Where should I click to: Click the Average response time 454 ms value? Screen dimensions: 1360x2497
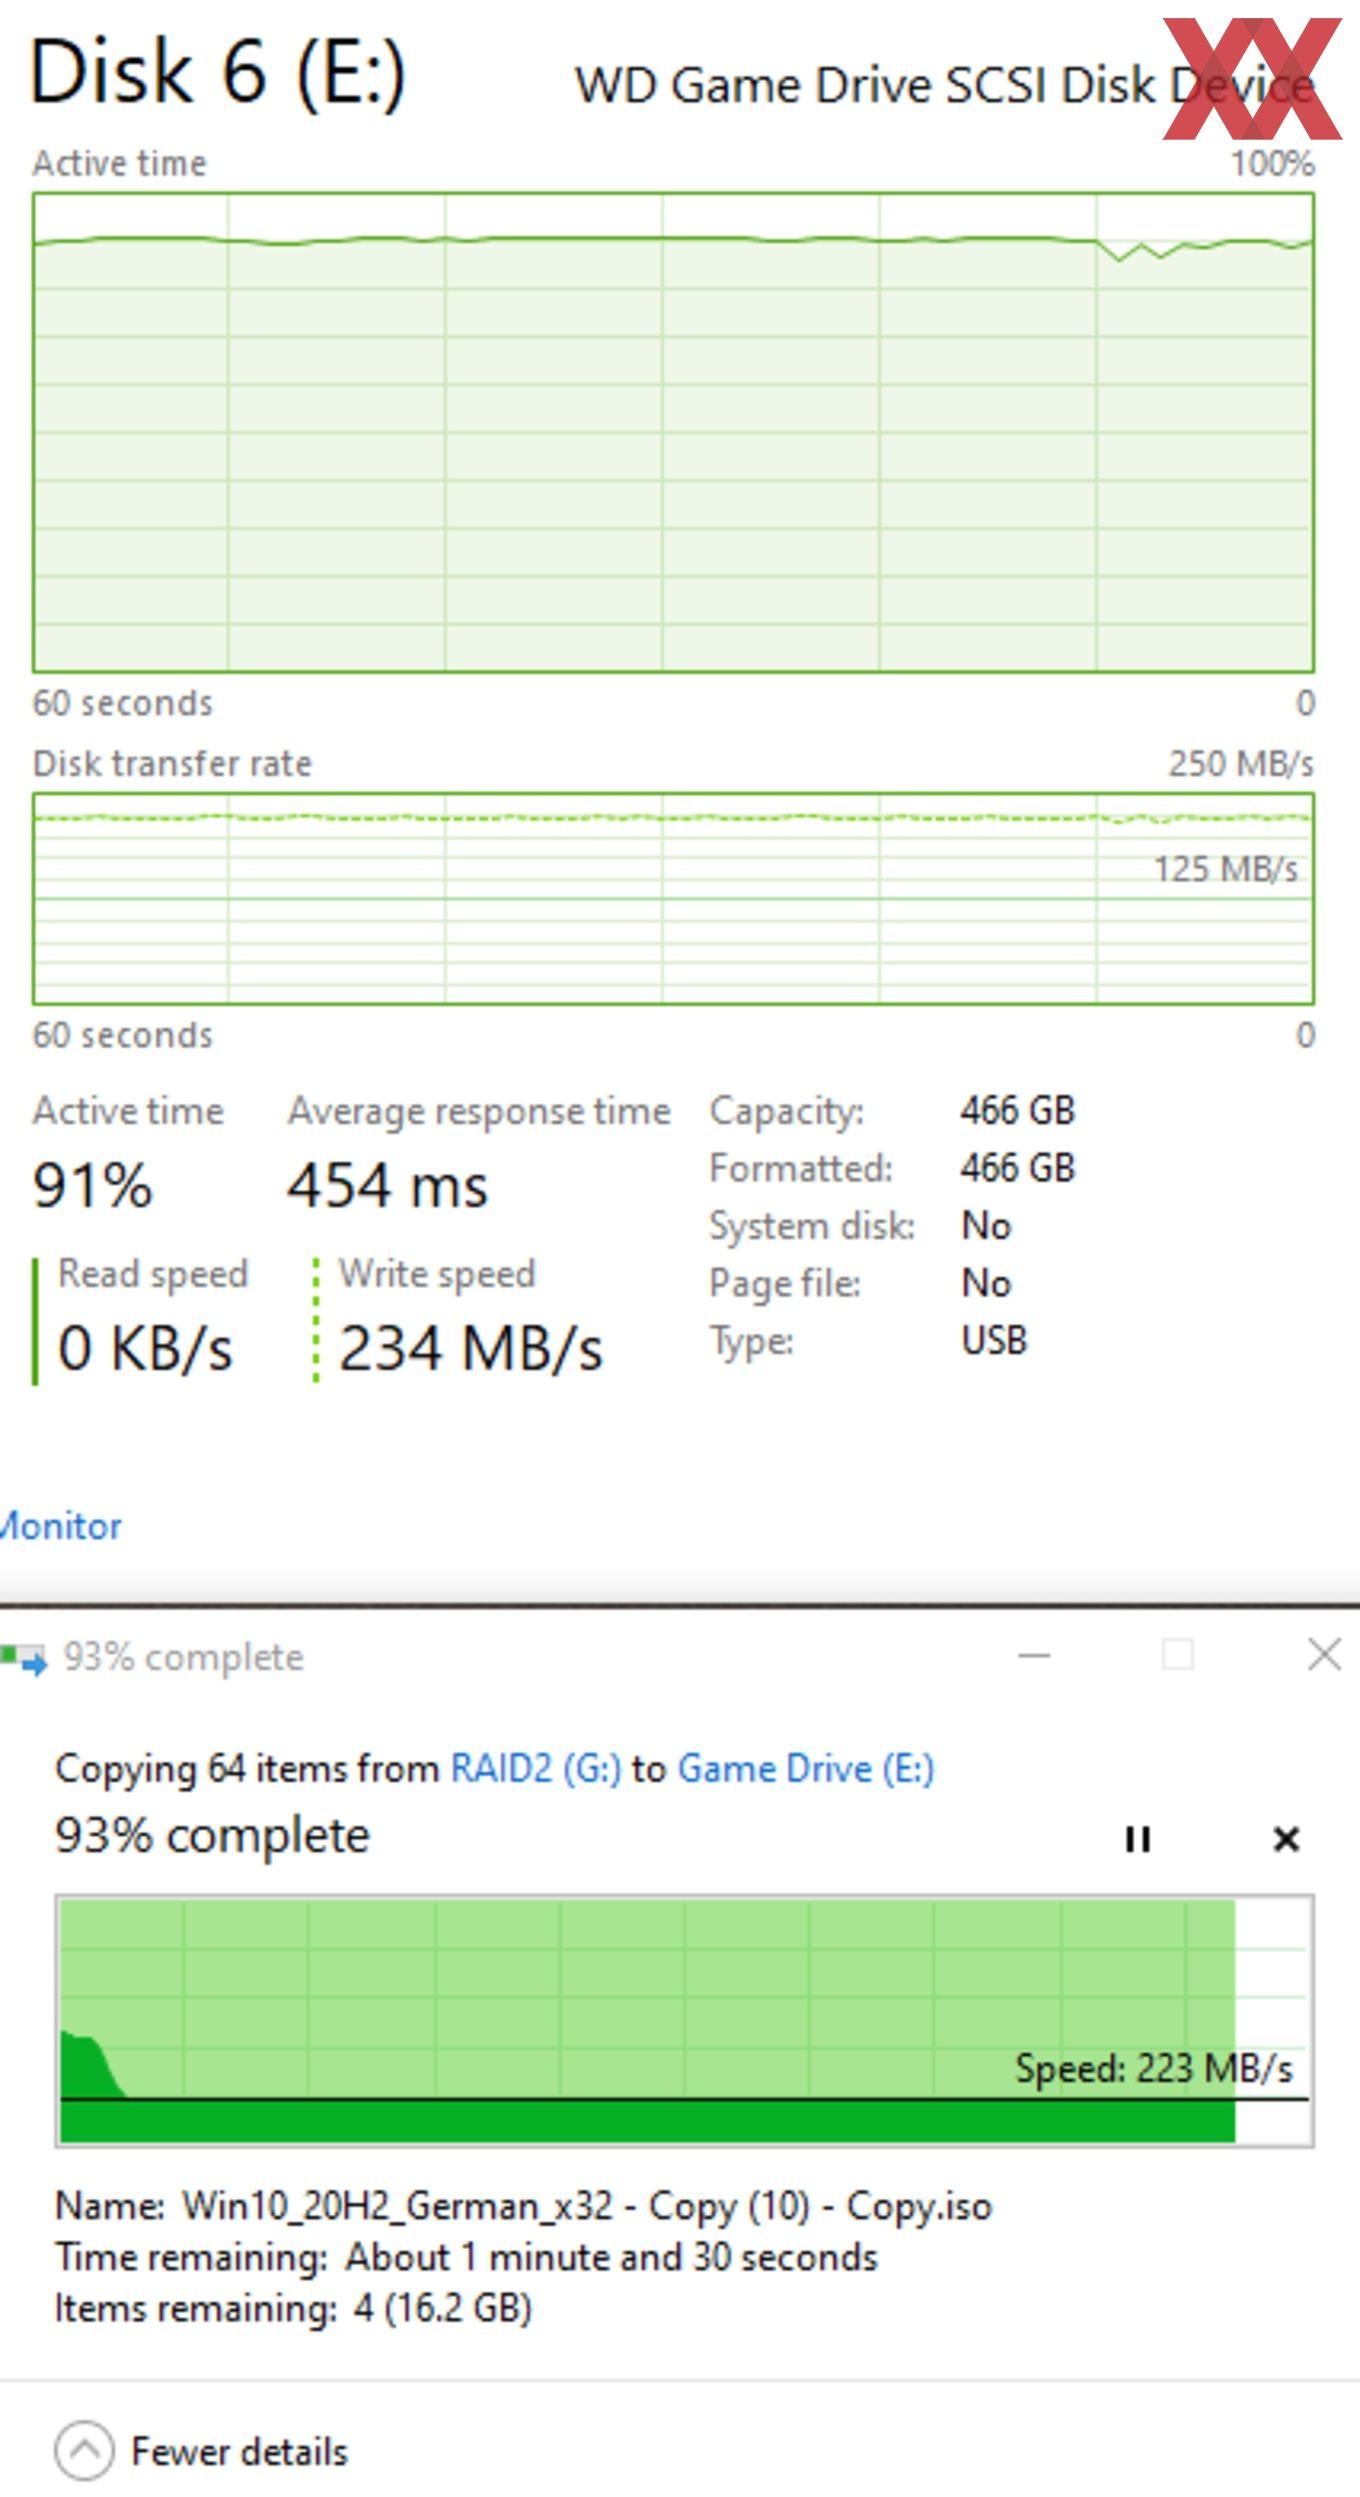388,1187
